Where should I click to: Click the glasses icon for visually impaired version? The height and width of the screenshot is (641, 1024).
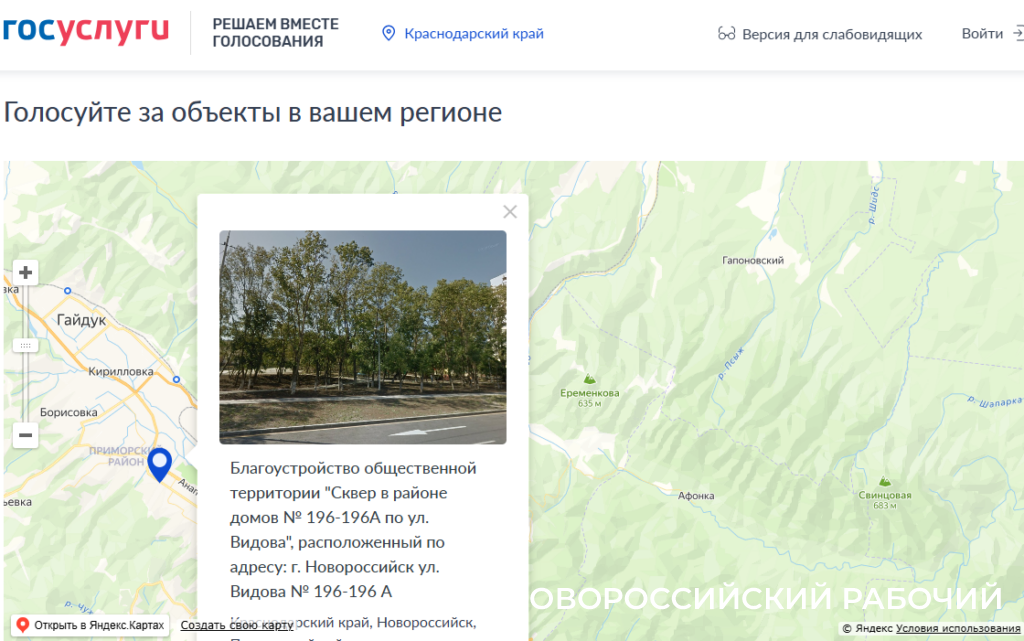[727, 34]
